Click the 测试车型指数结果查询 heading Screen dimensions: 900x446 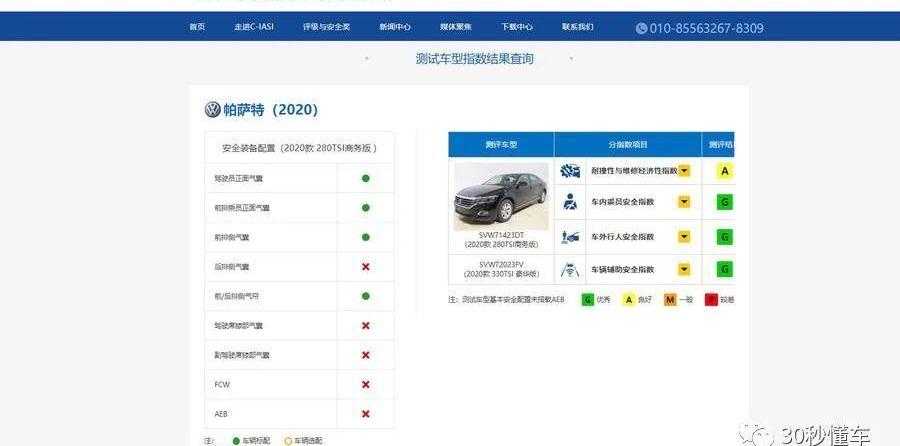pos(475,59)
